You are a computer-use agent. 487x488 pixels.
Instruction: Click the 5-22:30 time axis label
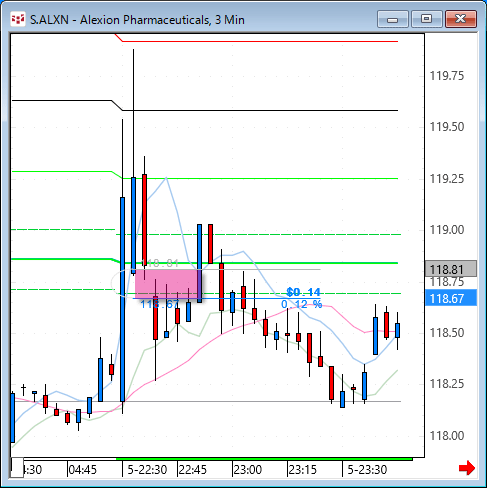(x=147, y=470)
